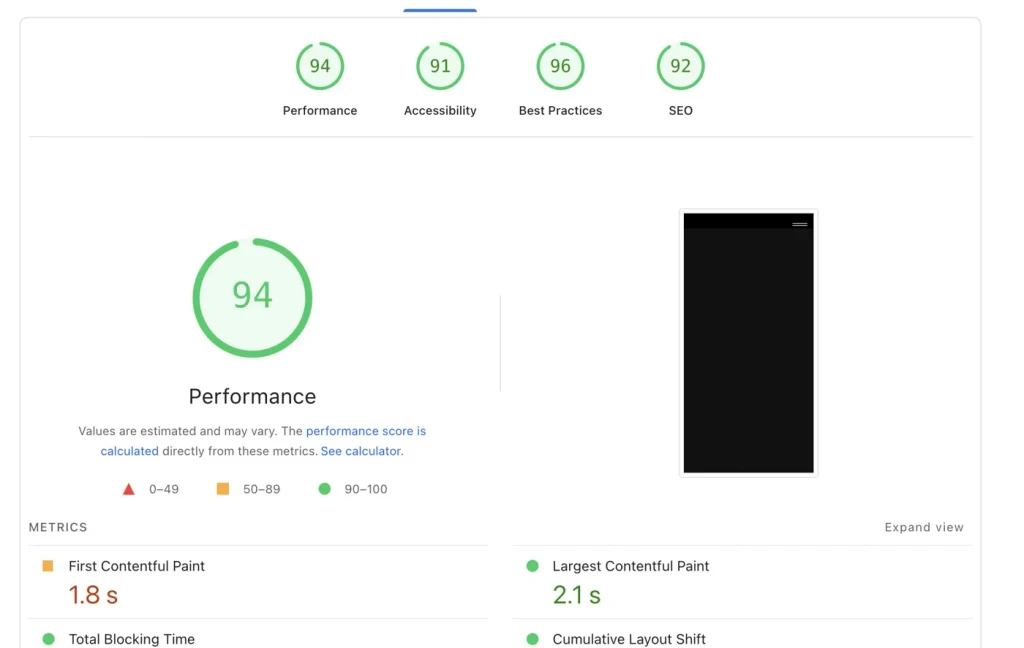Click the green dot next to Total Blocking Time
The width and height of the screenshot is (1024, 648).
pos(48,639)
